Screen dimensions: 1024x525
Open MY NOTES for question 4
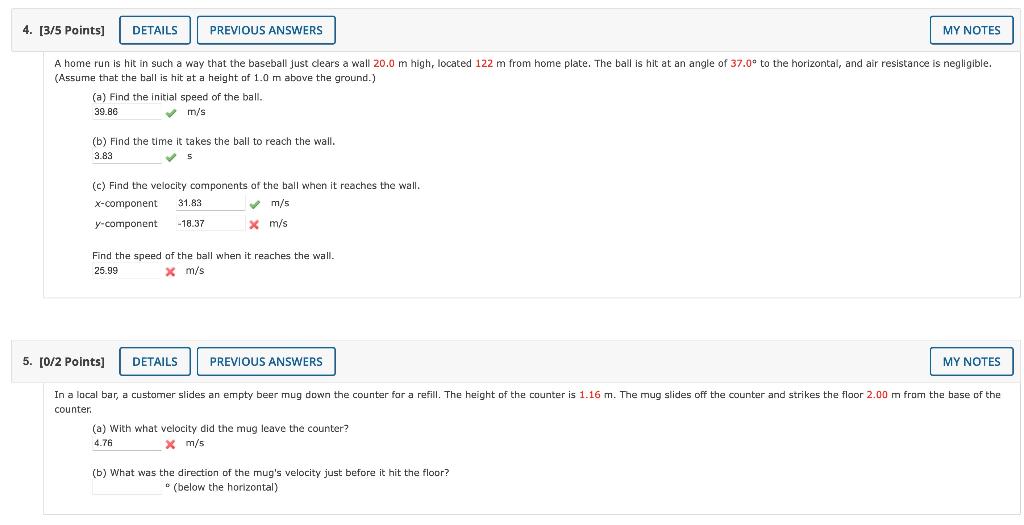[x=971, y=30]
